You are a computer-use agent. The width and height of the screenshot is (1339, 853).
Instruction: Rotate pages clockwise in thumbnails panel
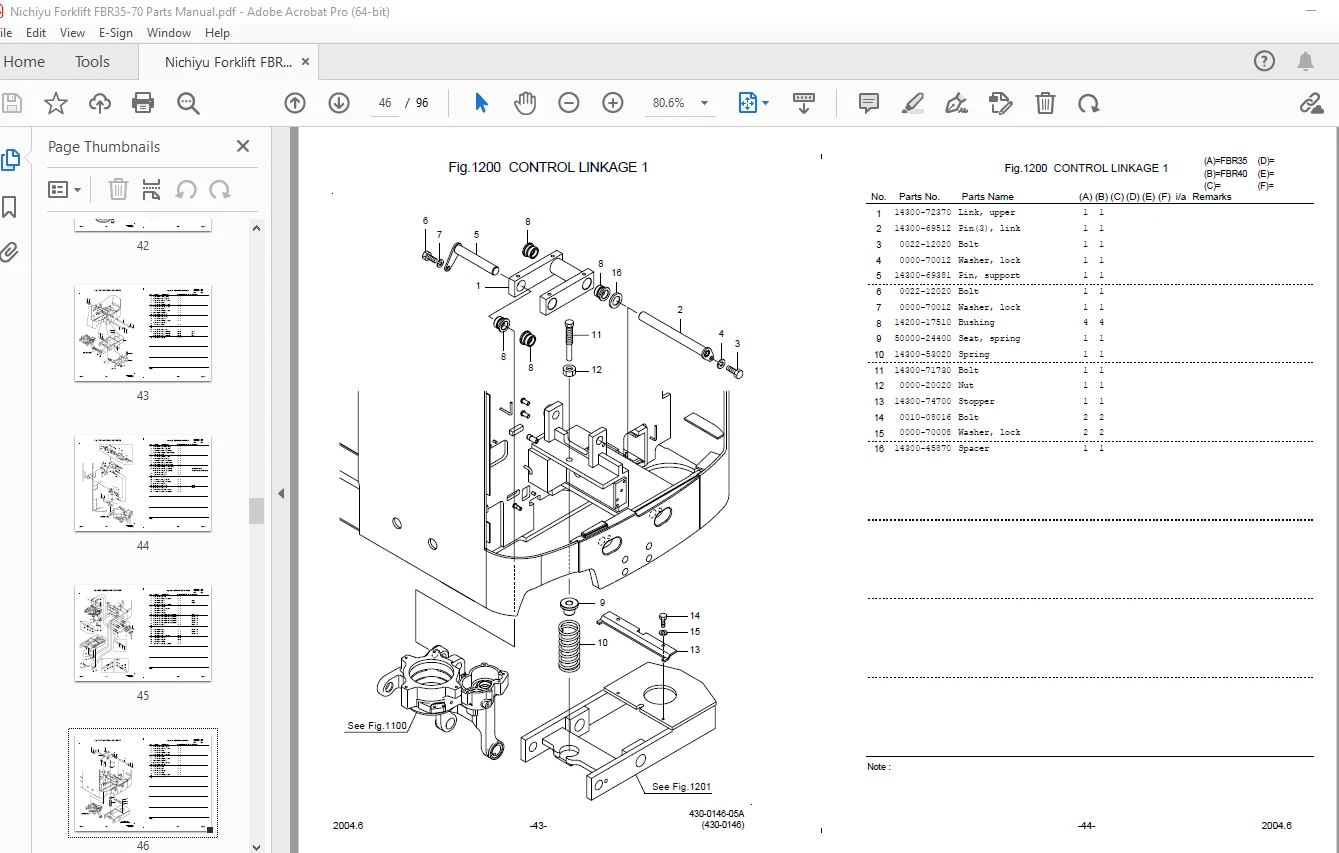(x=220, y=189)
